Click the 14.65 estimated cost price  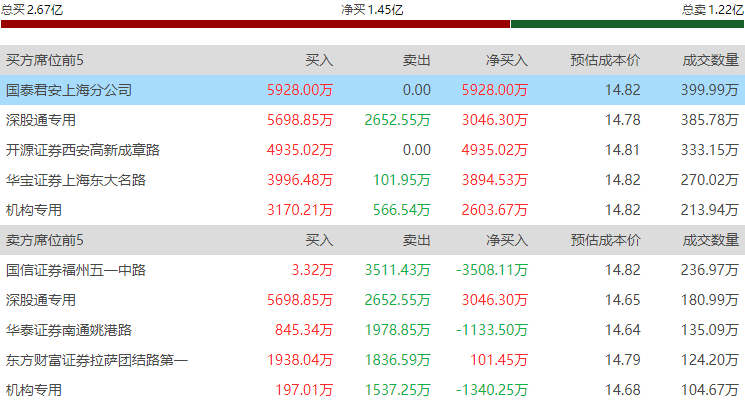pyautogui.click(x=622, y=300)
